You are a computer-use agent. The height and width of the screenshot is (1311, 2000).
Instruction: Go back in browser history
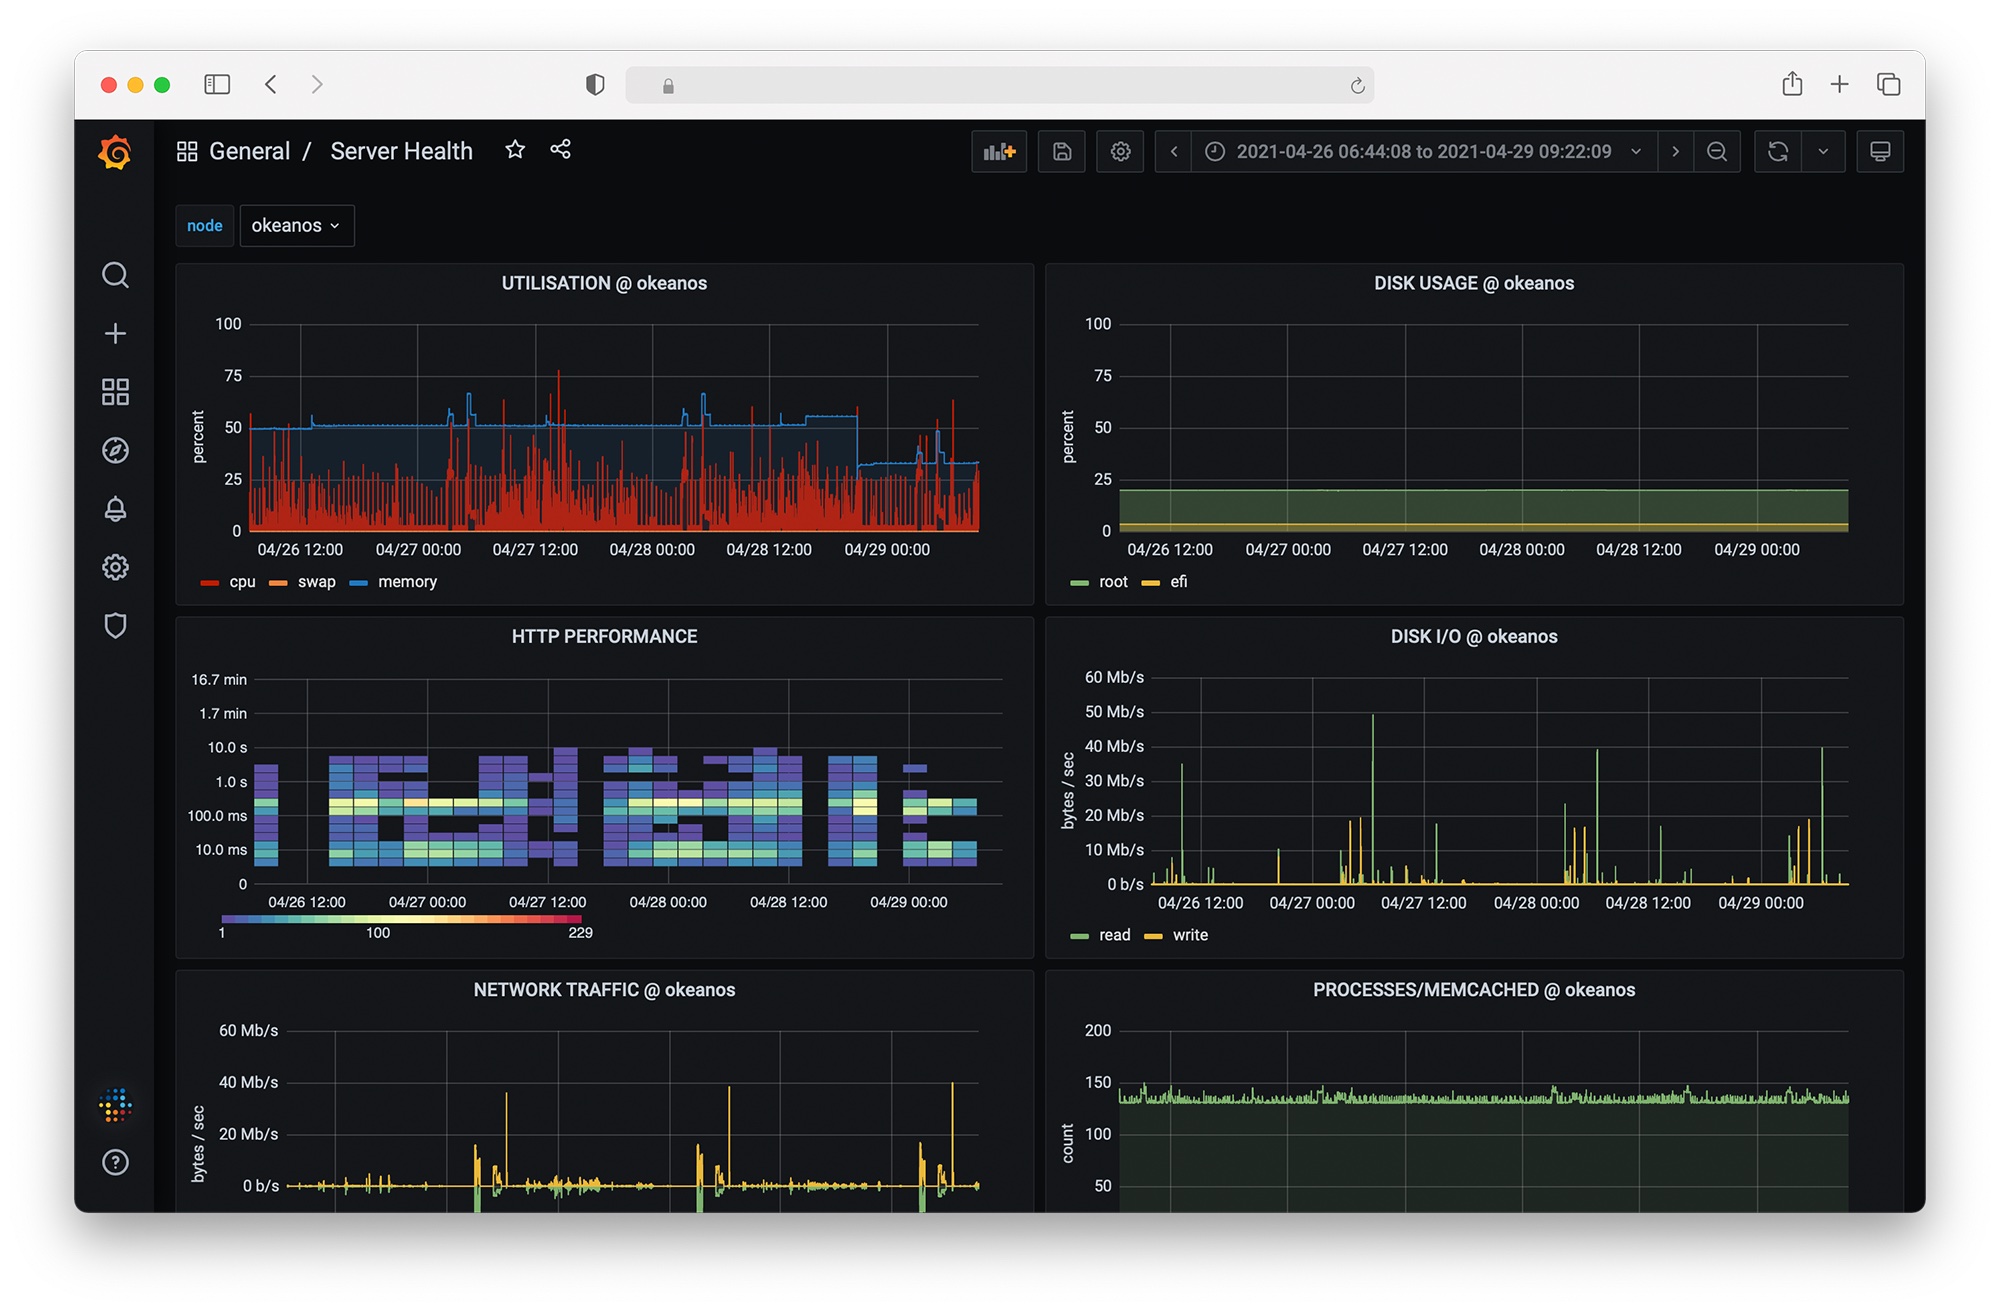point(271,84)
